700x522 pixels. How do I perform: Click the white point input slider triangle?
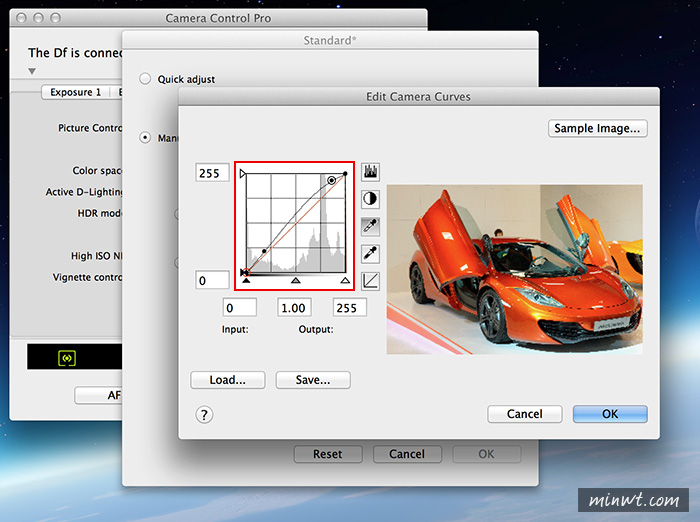(x=345, y=280)
